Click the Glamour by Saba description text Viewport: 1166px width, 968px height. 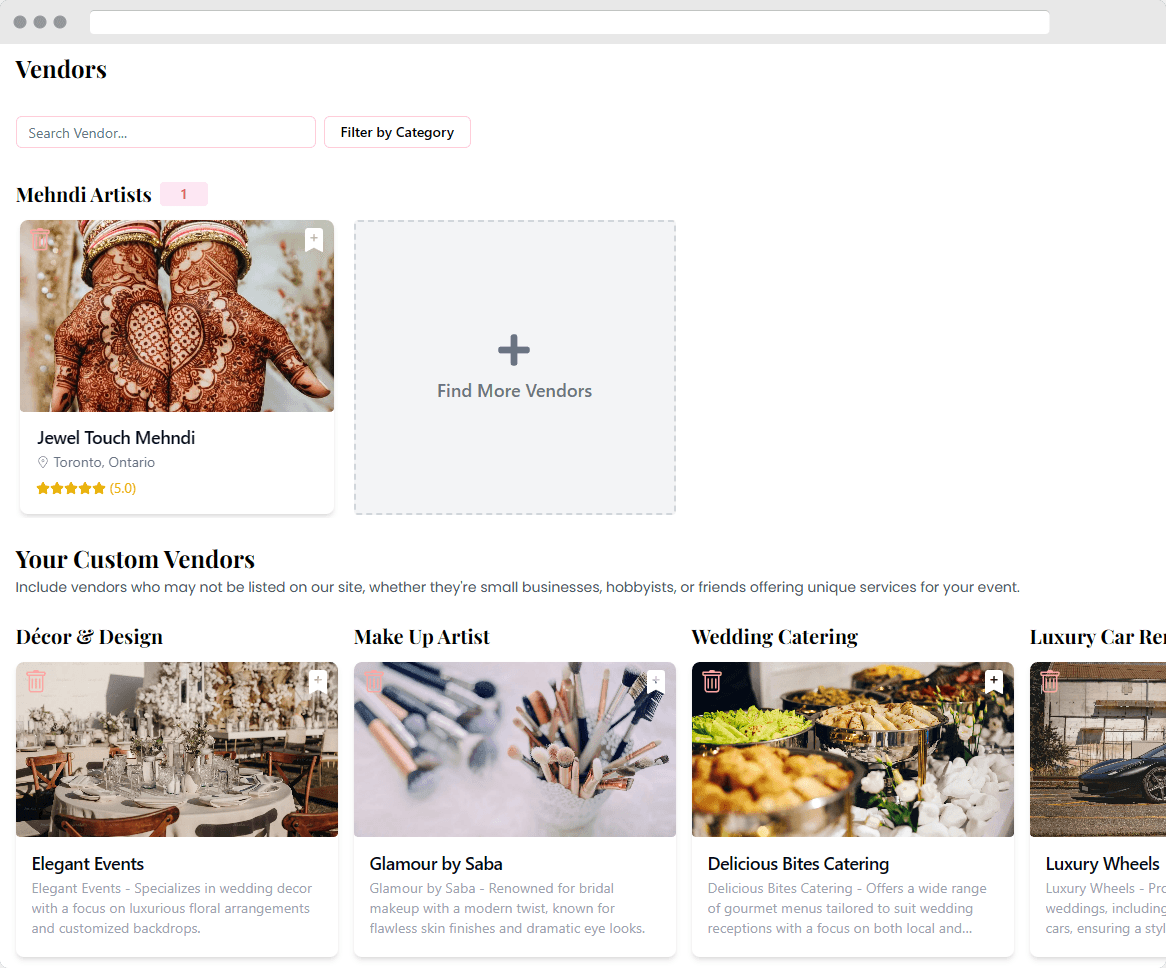tap(507, 909)
